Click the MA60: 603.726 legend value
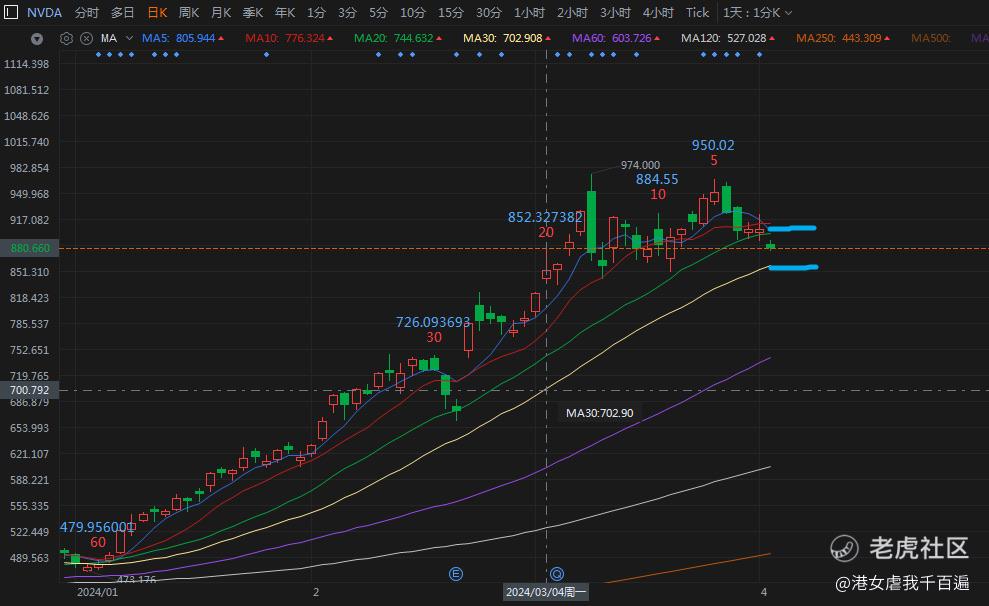989x606 pixels. (616, 38)
